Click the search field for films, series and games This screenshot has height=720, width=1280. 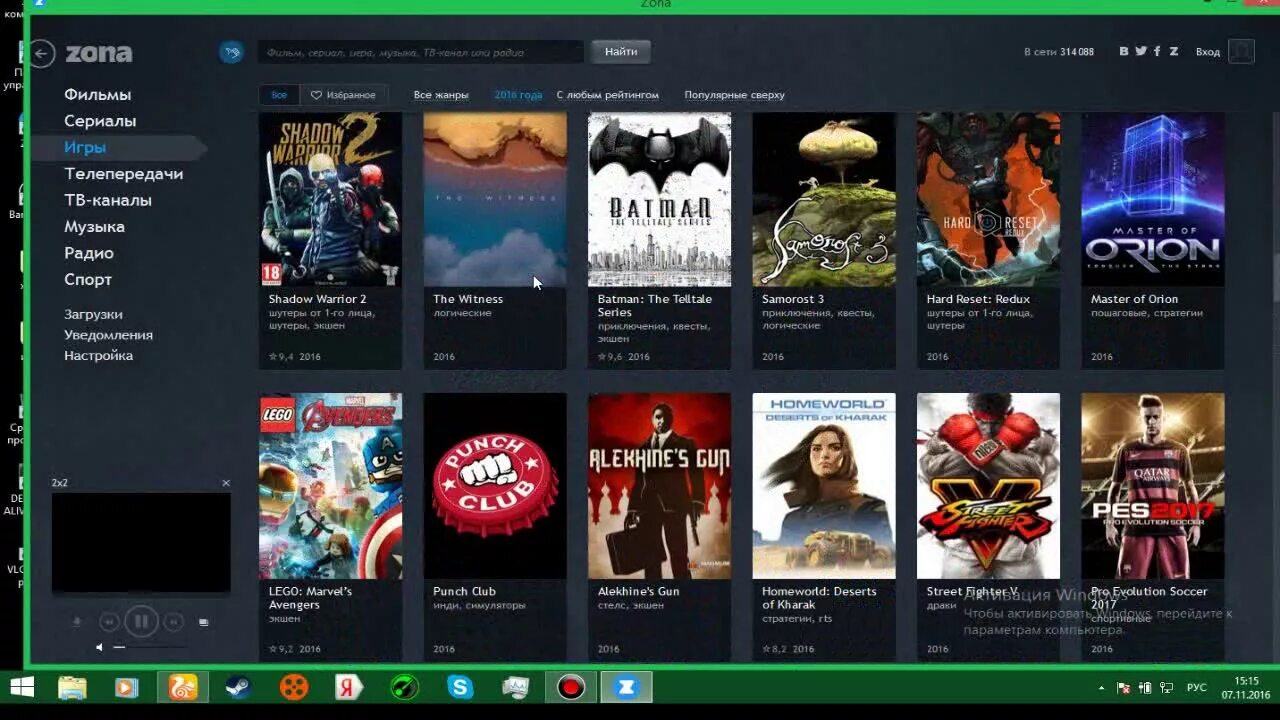tap(420, 52)
